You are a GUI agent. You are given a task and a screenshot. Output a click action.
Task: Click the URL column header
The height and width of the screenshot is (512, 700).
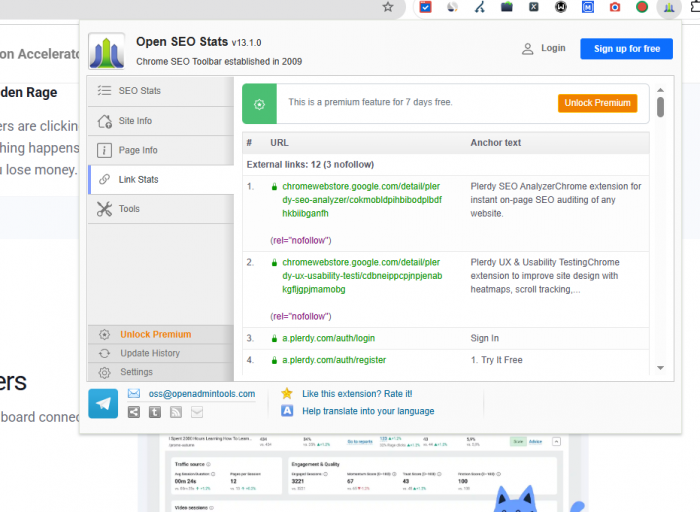coord(279,143)
